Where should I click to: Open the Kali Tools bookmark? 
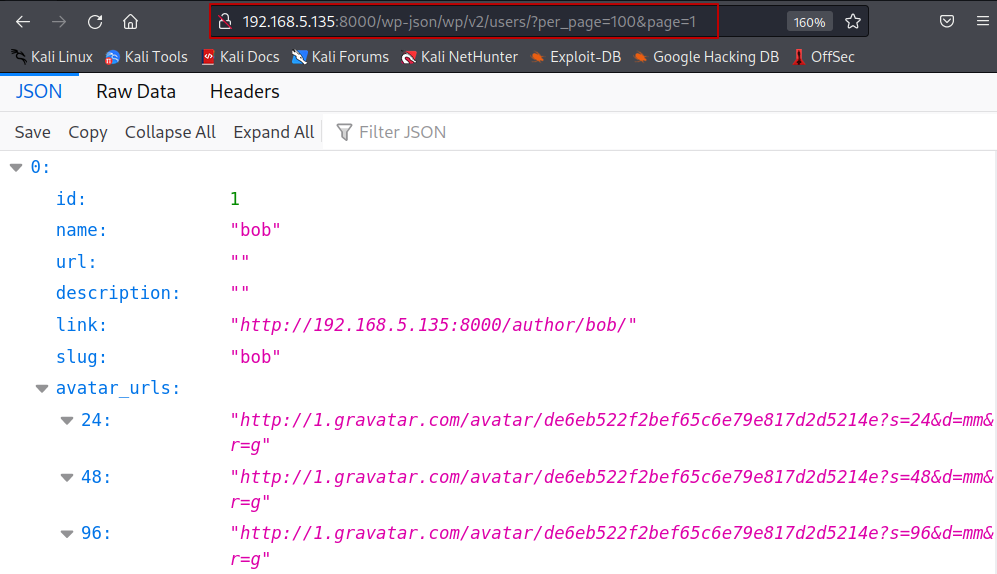(146, 57)
